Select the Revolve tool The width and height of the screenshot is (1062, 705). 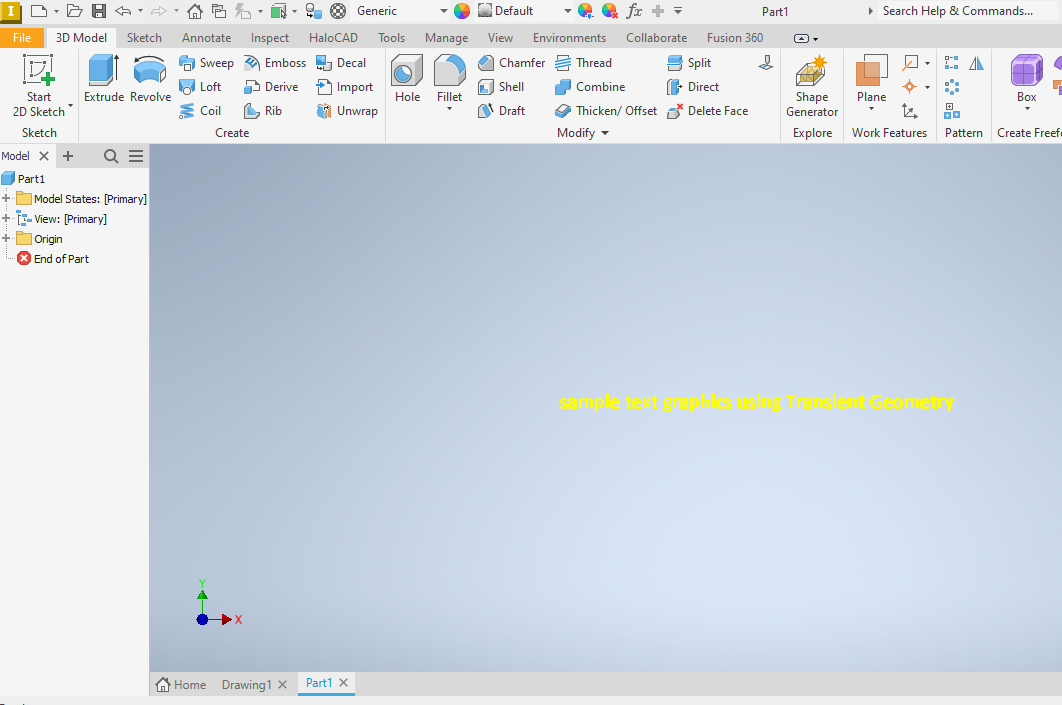(x=150, y=80)
